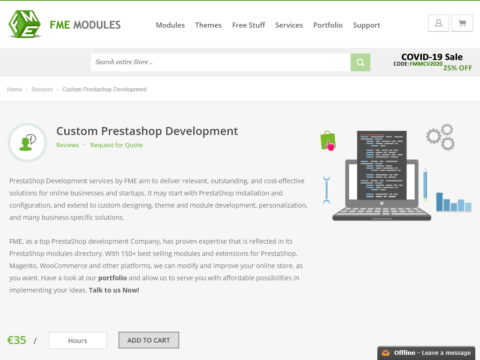Screen dimensions: 480x360
Task: Click the customer support avatar icon
Action: click(27, 143)
